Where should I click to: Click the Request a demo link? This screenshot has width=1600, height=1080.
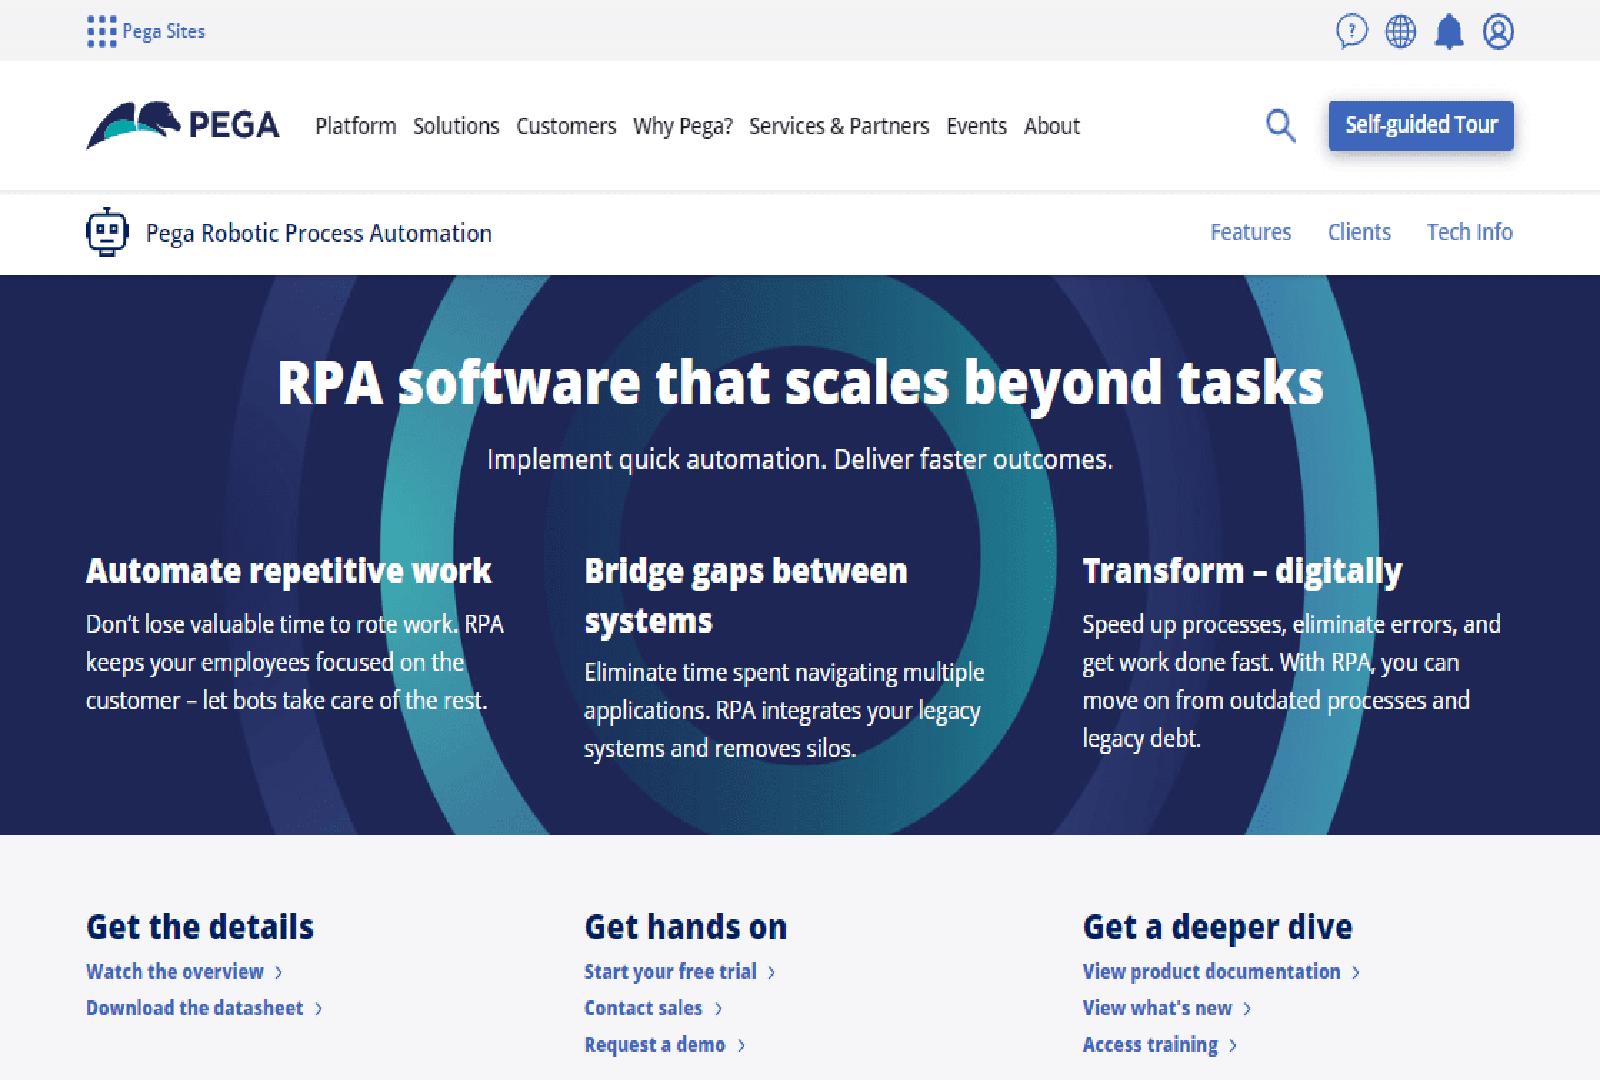pyautogui.click(x=655, y=1045)
